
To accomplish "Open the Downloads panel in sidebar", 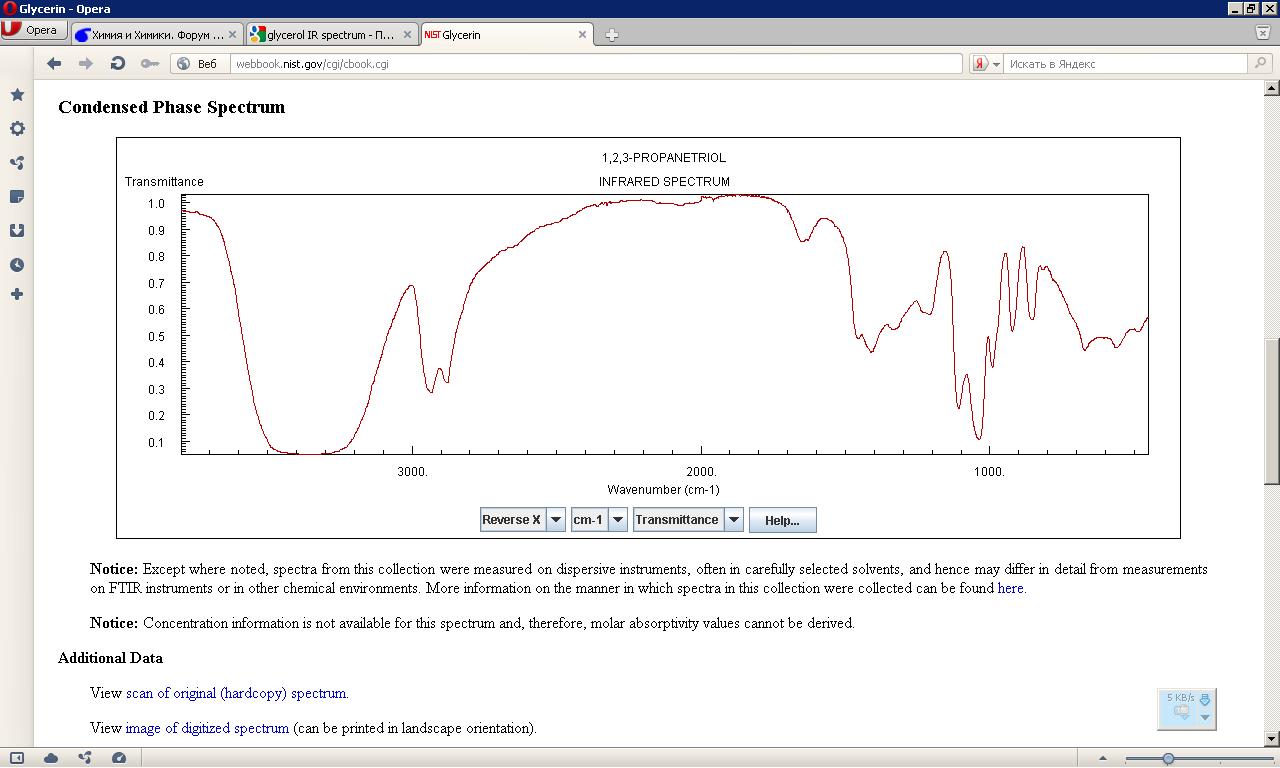I will 17,231.
